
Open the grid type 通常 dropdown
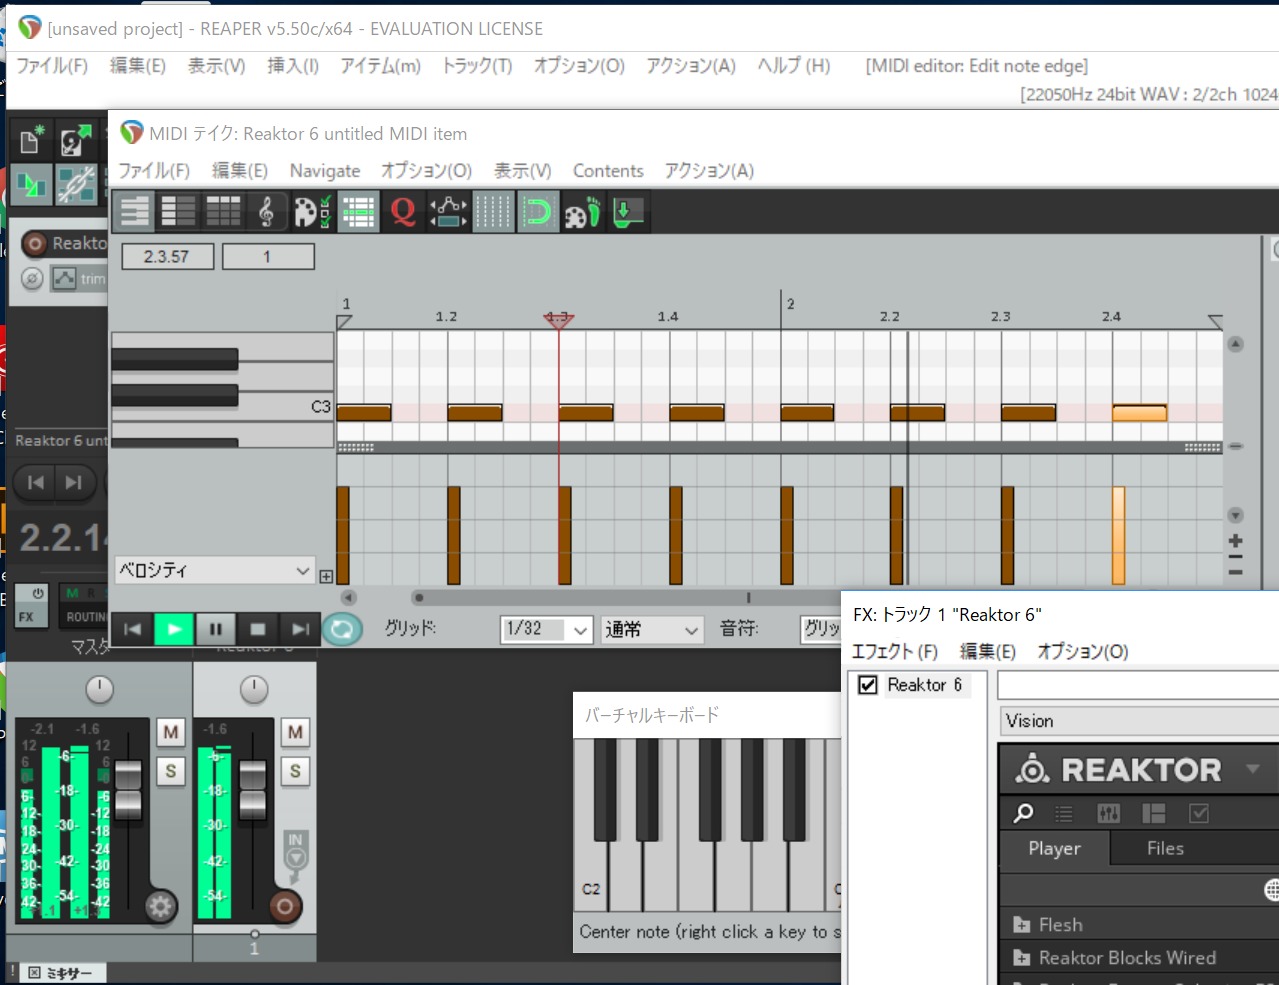coord(652,629)
